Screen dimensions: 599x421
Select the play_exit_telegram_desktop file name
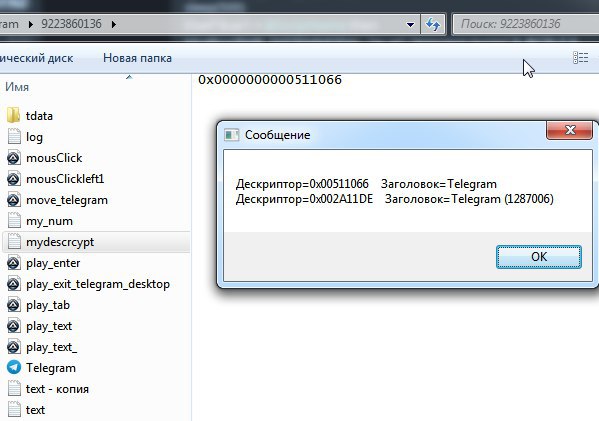pos(98,284)
